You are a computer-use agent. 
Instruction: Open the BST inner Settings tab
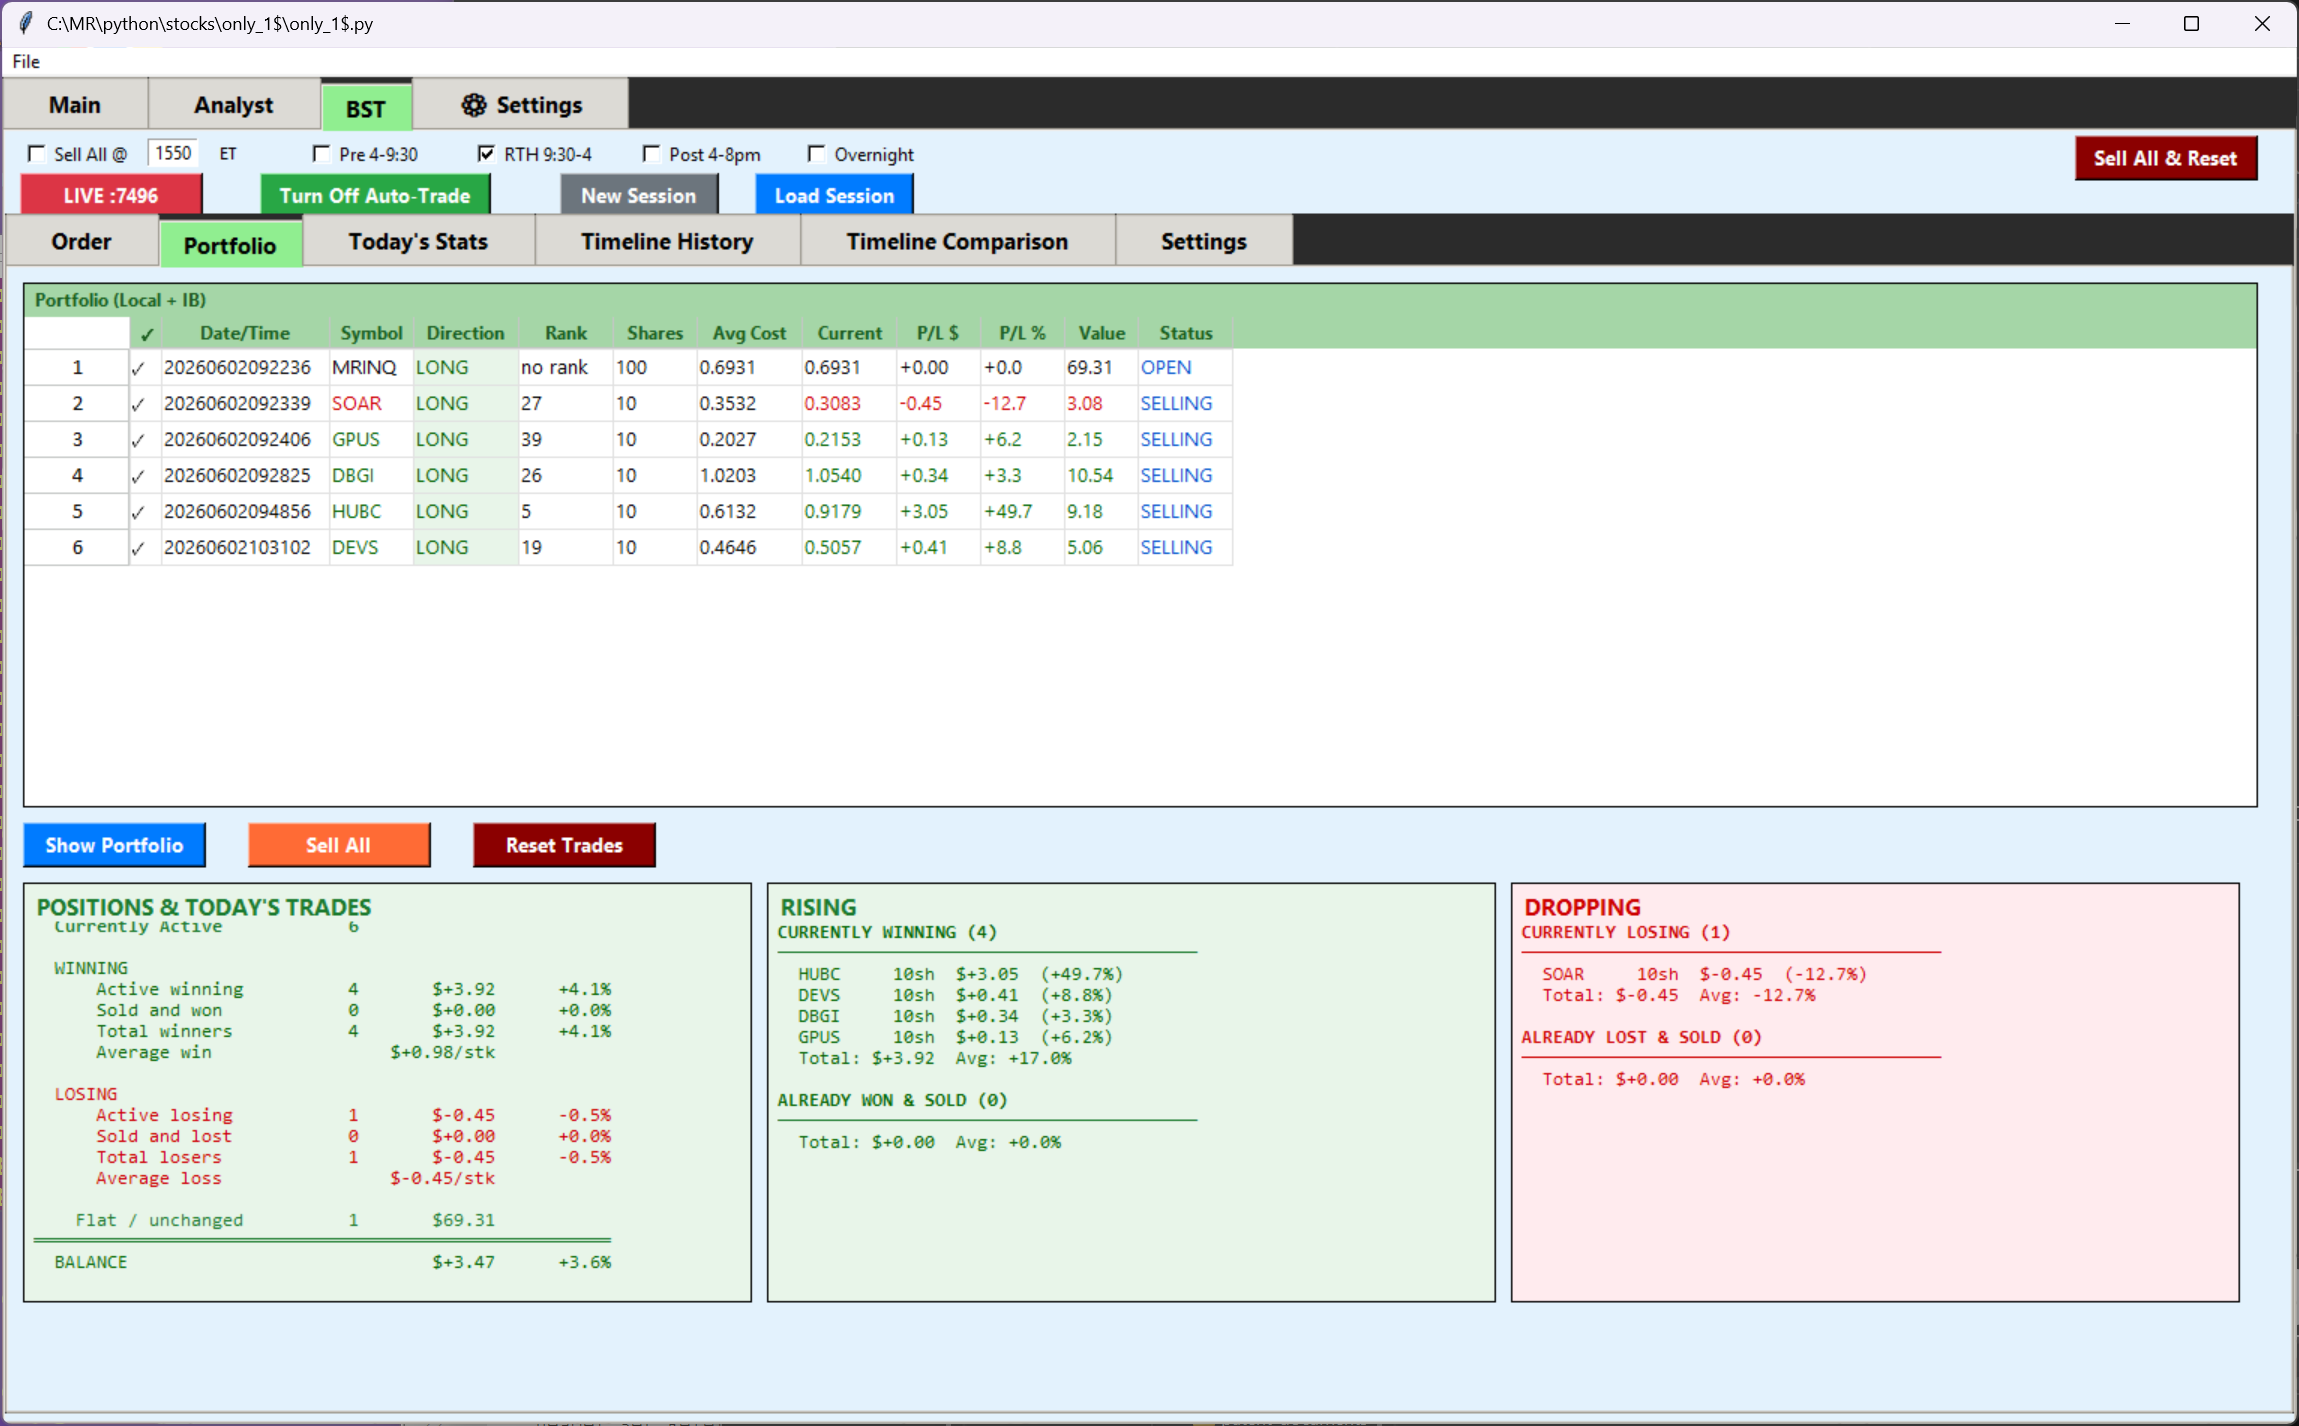click(1204, 241)
